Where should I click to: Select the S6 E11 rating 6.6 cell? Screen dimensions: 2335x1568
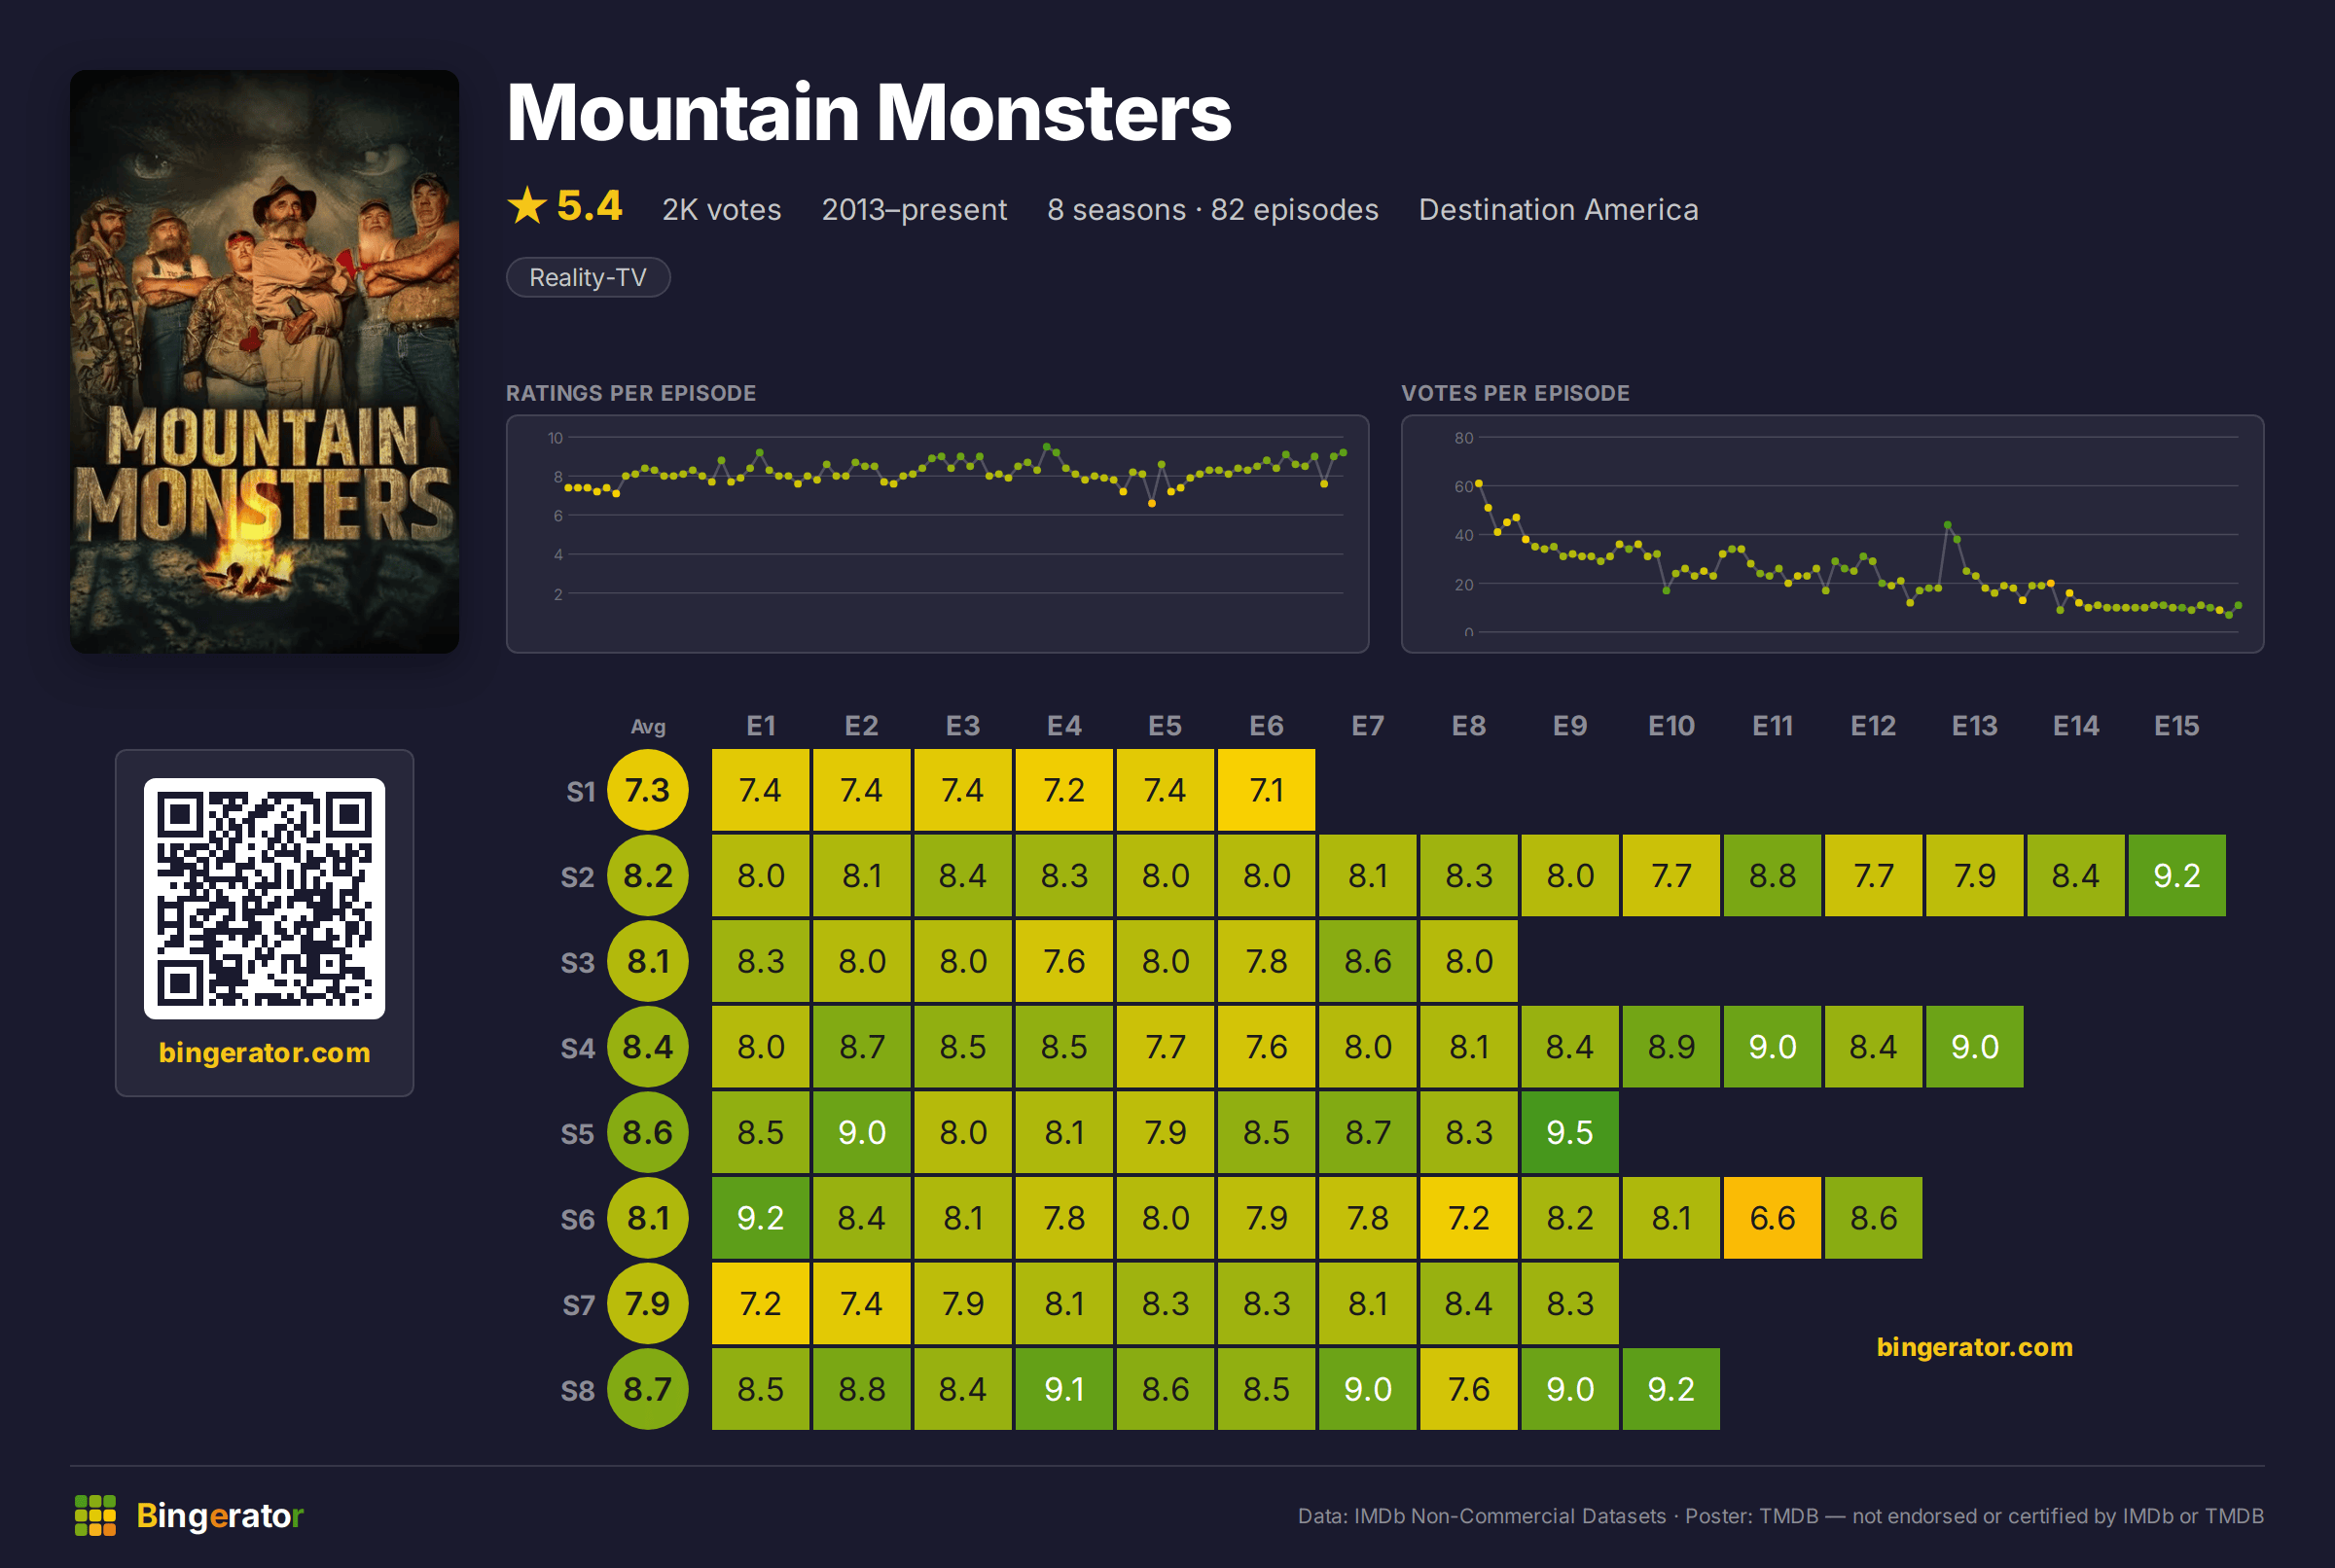tap(1772, 1218)
